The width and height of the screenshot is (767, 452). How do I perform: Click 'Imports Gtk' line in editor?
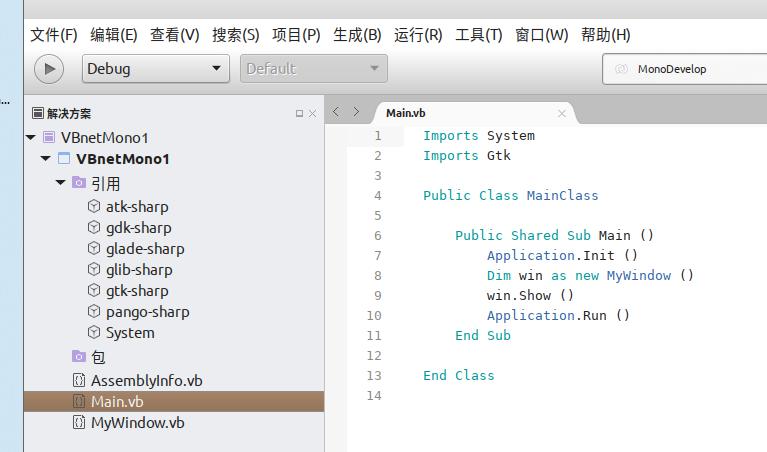467,156
